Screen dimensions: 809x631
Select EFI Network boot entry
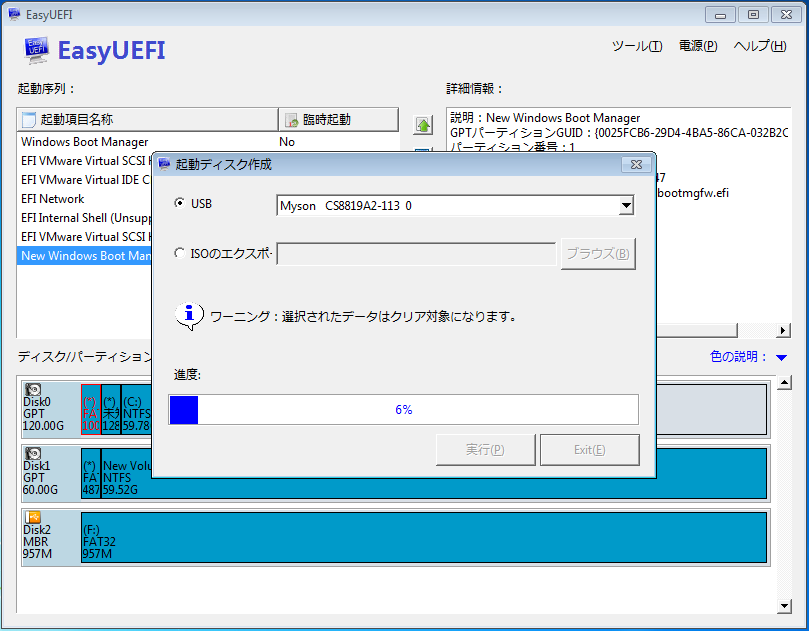coord(53,199)
